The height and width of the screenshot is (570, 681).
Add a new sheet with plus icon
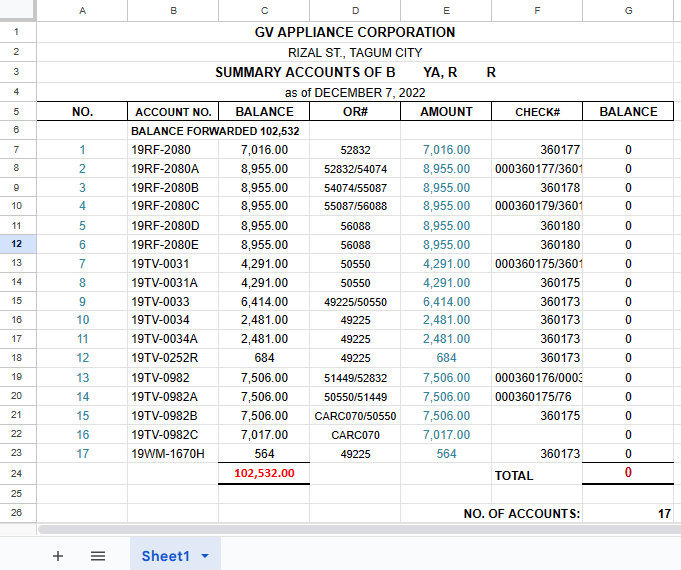(x=58, y=556)
